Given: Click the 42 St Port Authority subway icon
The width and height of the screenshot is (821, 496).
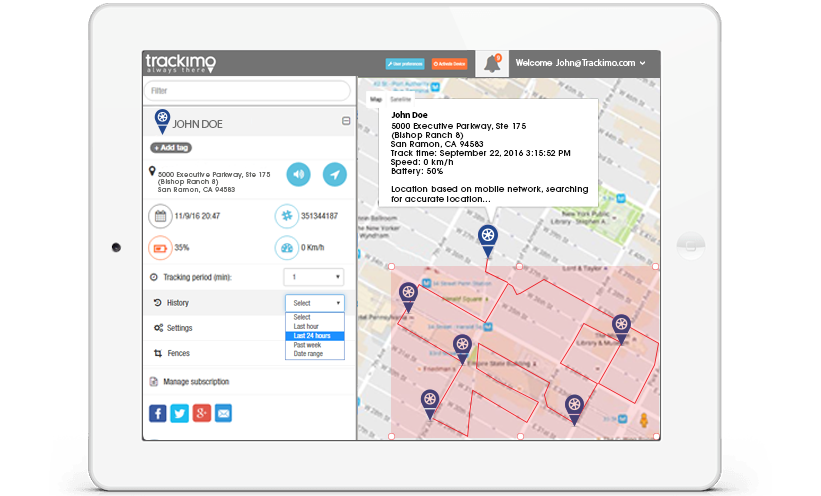Looking at the screenshot, I should (435, 87).
